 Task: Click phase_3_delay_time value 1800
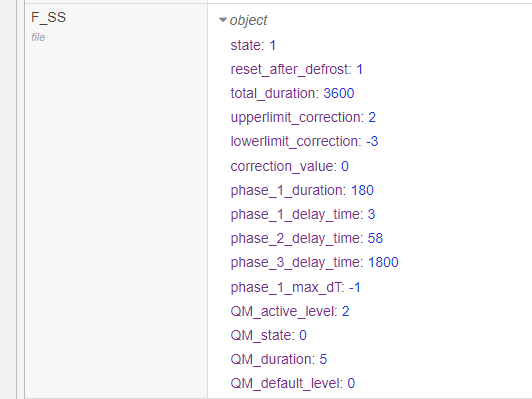[383, 262]
